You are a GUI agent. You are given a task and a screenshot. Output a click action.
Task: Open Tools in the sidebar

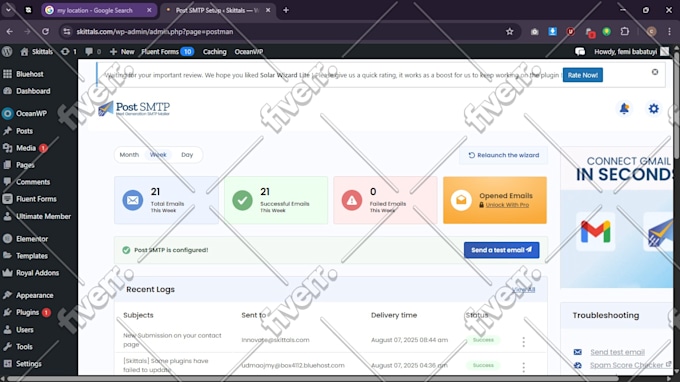pyautogui.click(x=24, y=346)
